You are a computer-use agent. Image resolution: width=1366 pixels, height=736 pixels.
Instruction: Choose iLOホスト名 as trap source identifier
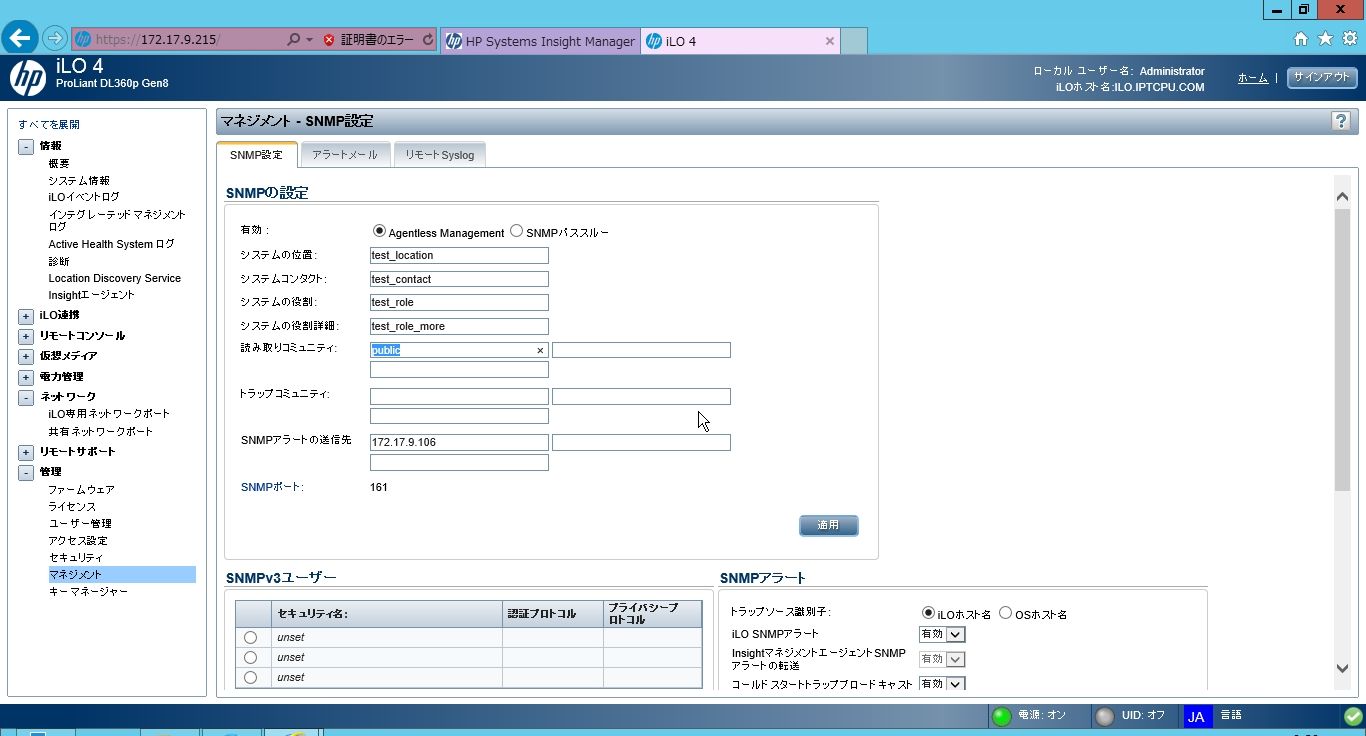tap(928, 612)
